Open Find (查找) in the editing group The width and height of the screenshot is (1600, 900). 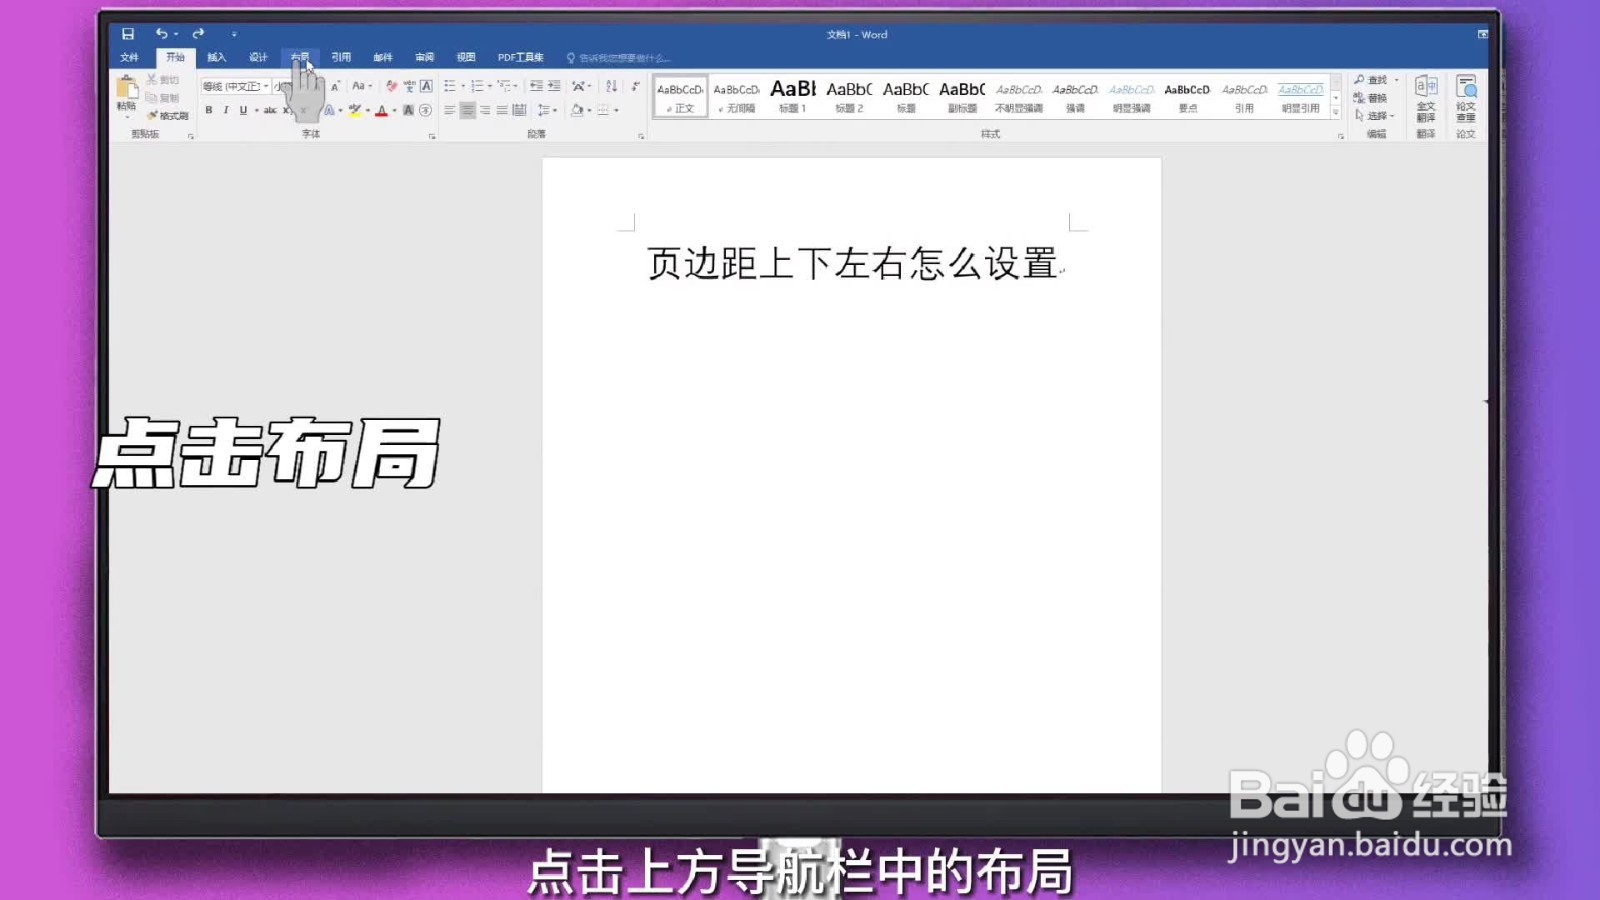1375,79
